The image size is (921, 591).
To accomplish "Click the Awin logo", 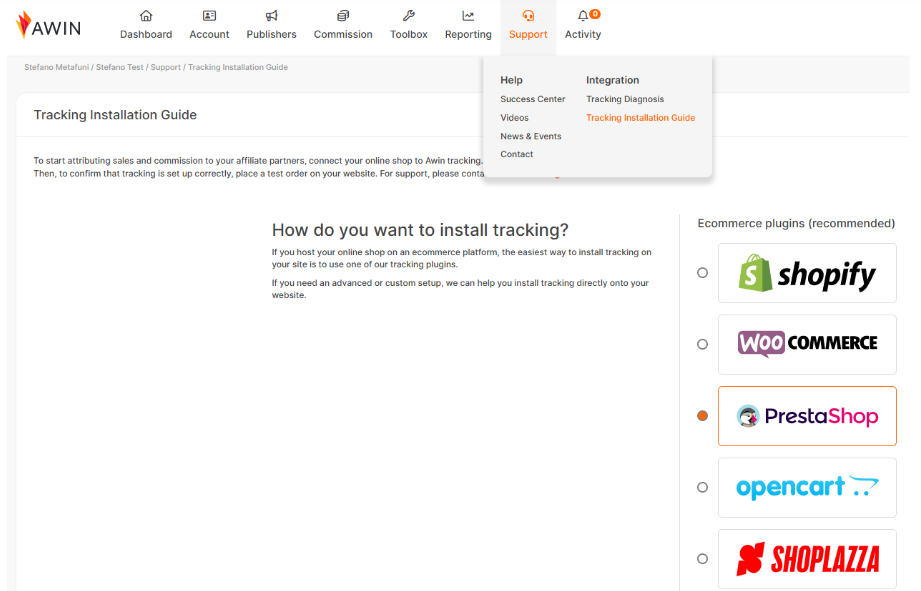I will click(x=49, y=26).
